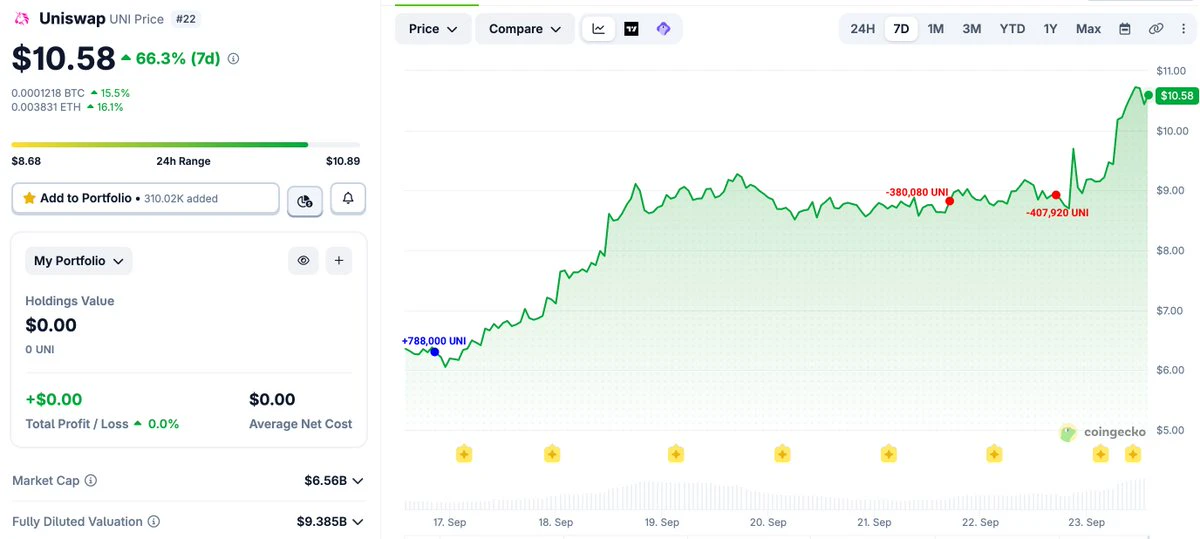Open the Price dropdown
Image resolution: width=1200 pixels, height=539 pixels.
(433, 29)
